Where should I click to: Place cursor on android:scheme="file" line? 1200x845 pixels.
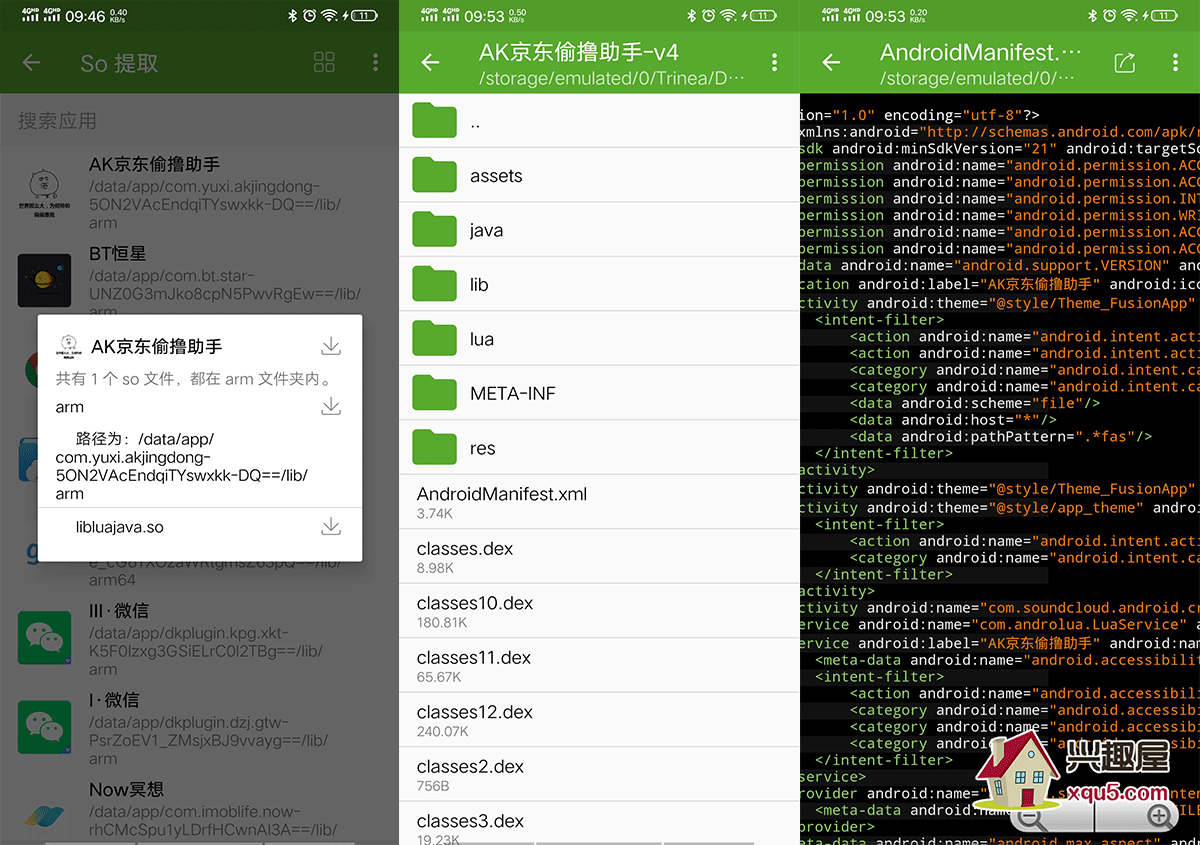[975, 403]
